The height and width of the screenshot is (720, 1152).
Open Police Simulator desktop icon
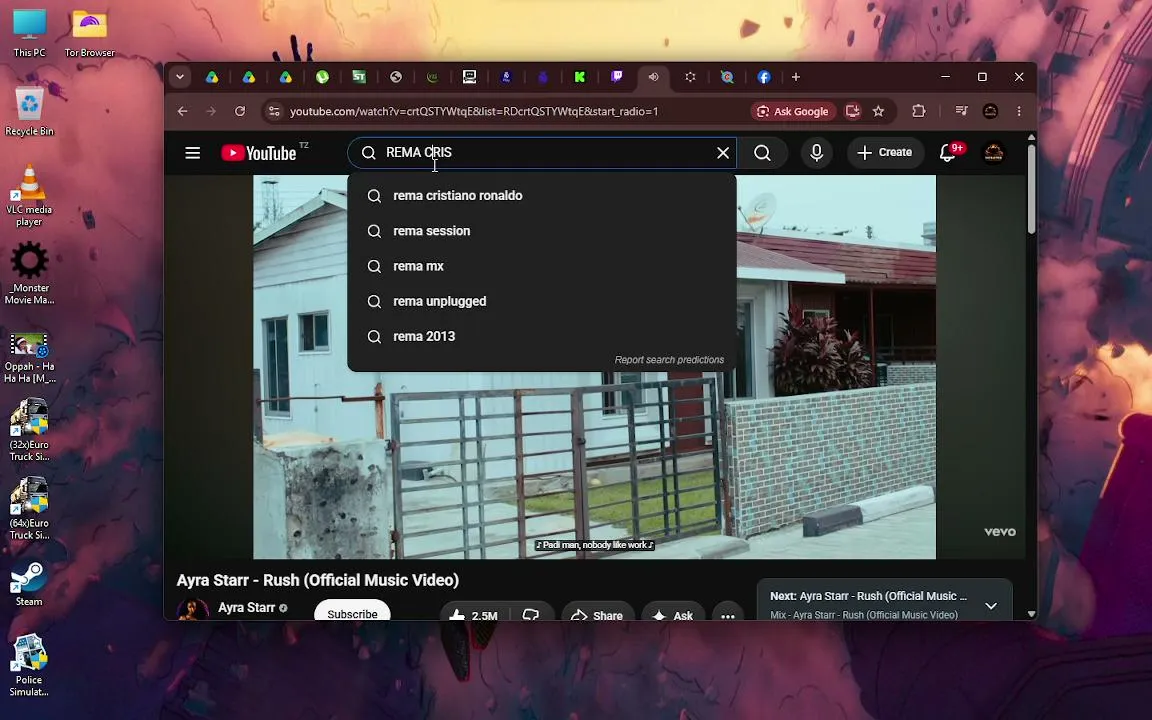pos(29,666)
